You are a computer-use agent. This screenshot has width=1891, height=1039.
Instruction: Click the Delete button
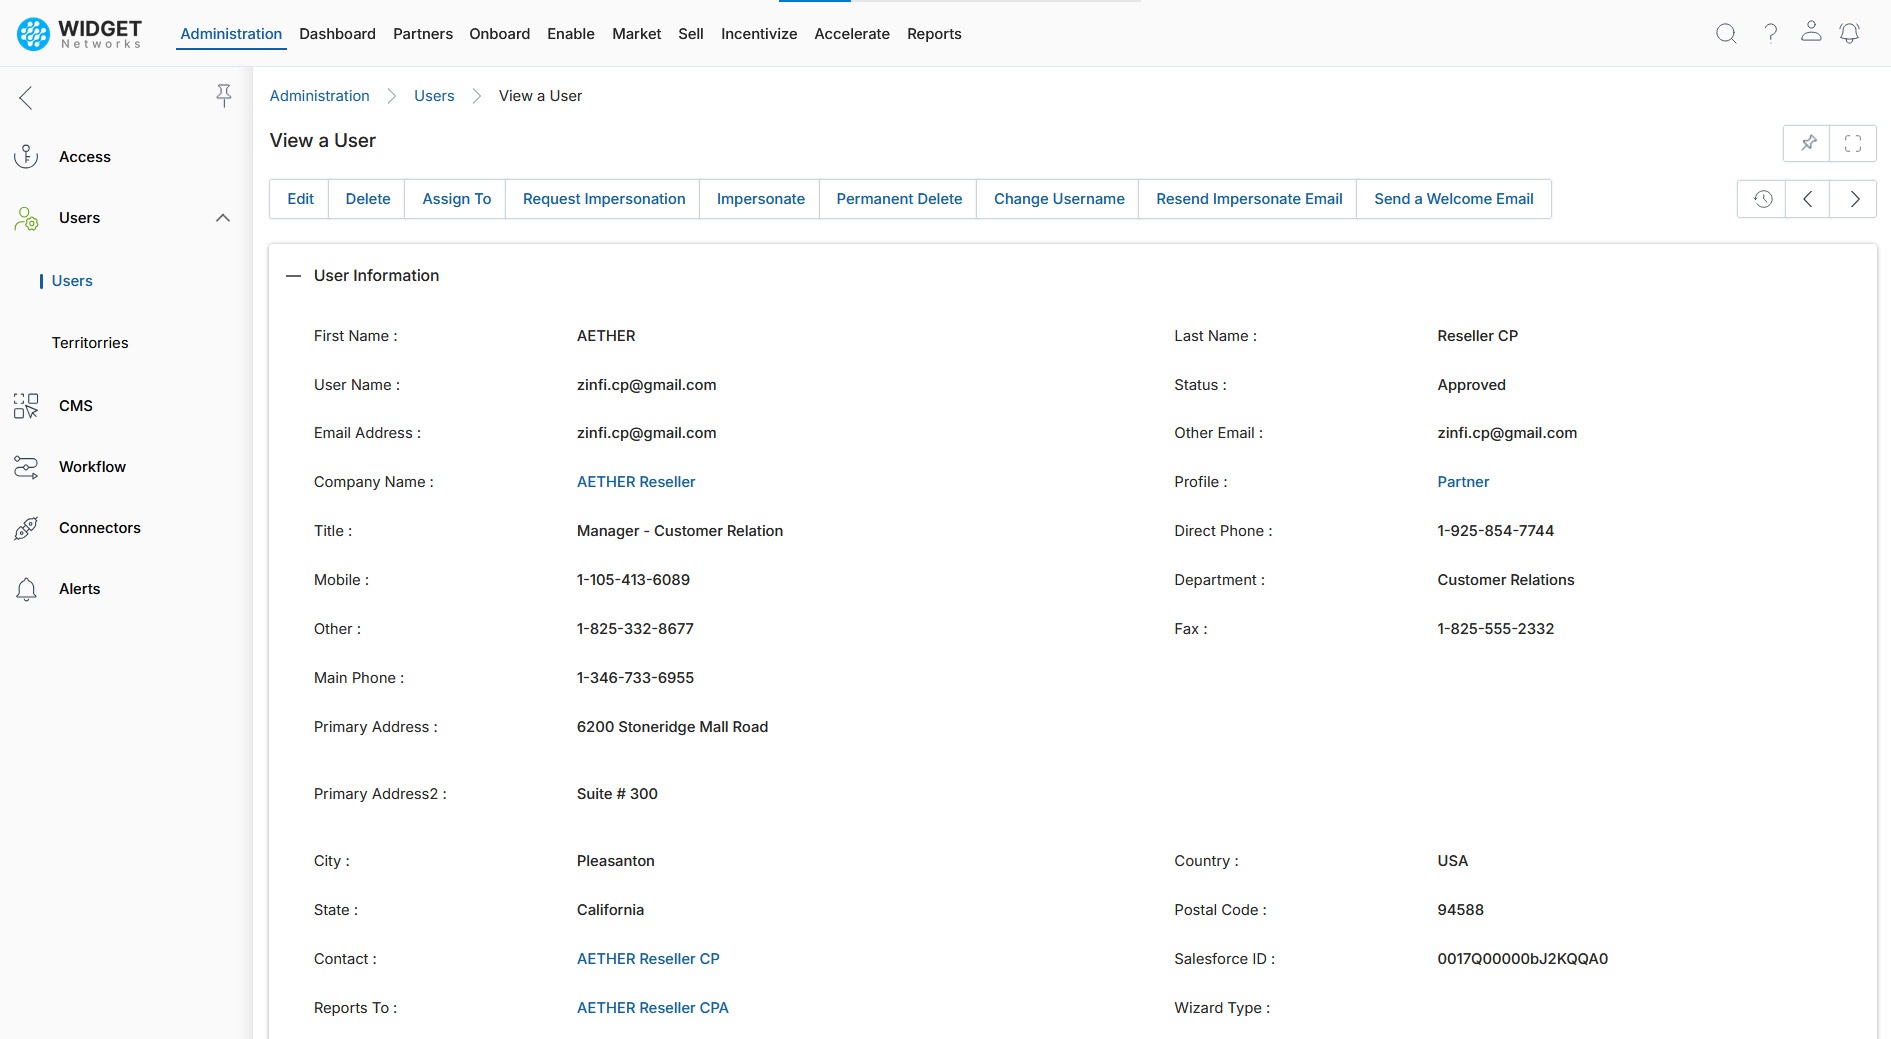pos(368,199)
